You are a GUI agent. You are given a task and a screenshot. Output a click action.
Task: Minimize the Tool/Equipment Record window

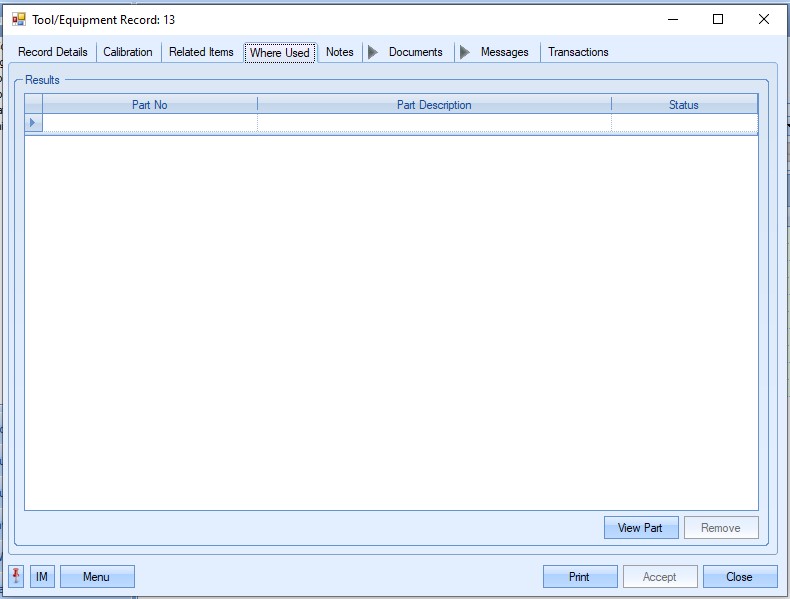pyautogui.click(x=672, y=19)
